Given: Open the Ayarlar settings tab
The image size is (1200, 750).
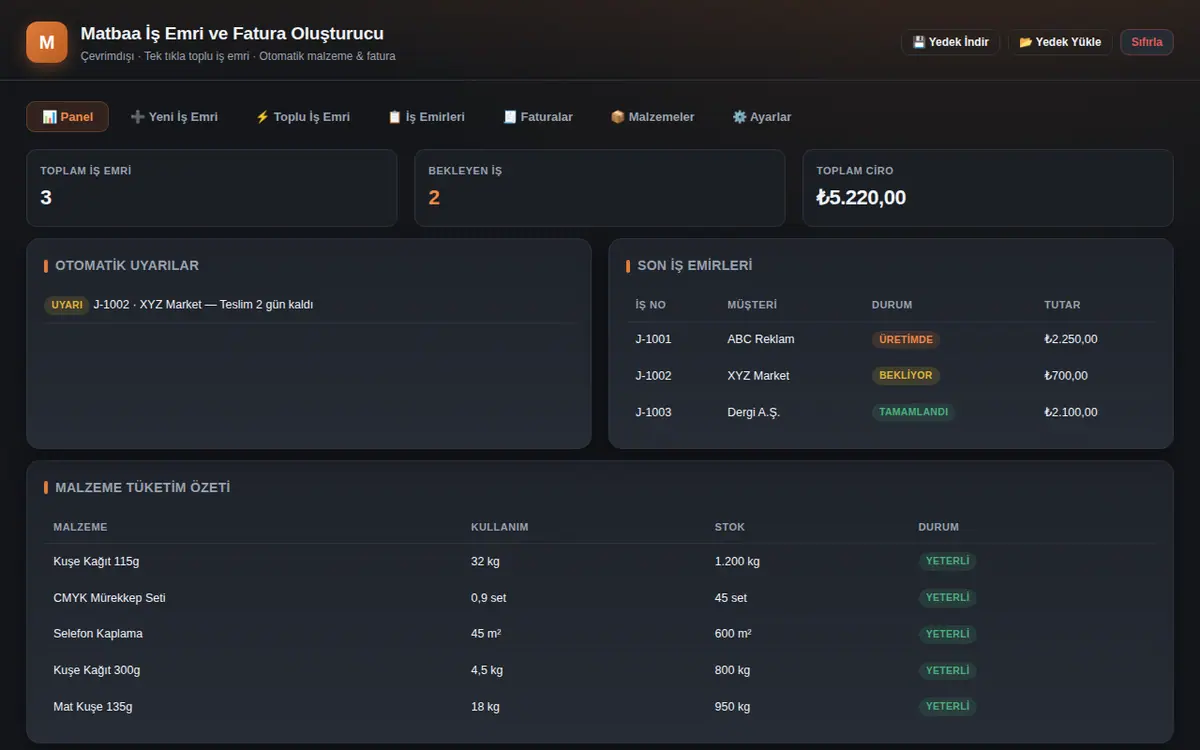Looking at the screenshot, I should click(762, 117).
